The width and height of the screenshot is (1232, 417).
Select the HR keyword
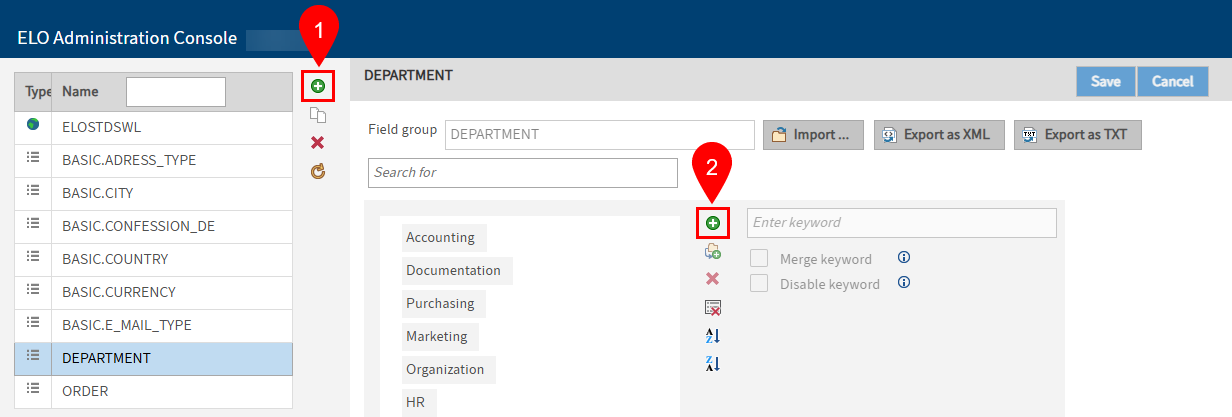tap(418, 403)
